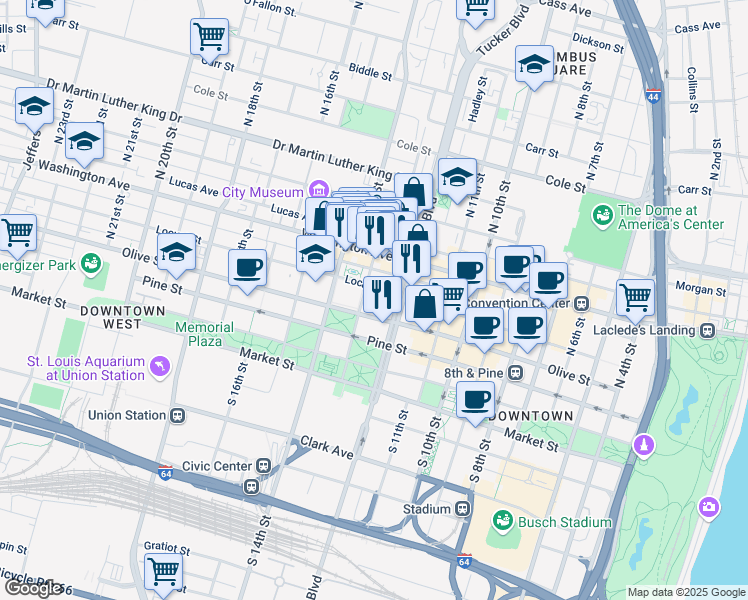Click Map data ©2025 Google attribution

tap(686, 593)
